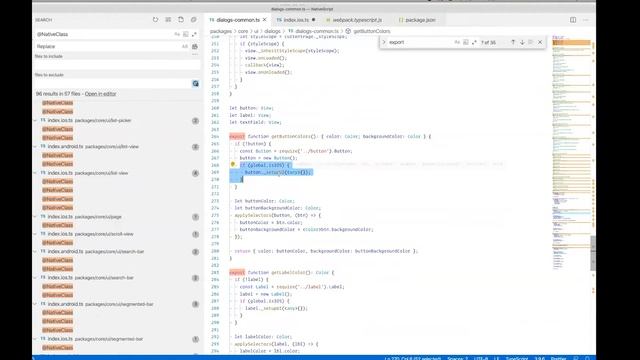This screenshot has width=640, height=360.
Task: Click export keyword on line 264
Action: click(237, 136)
